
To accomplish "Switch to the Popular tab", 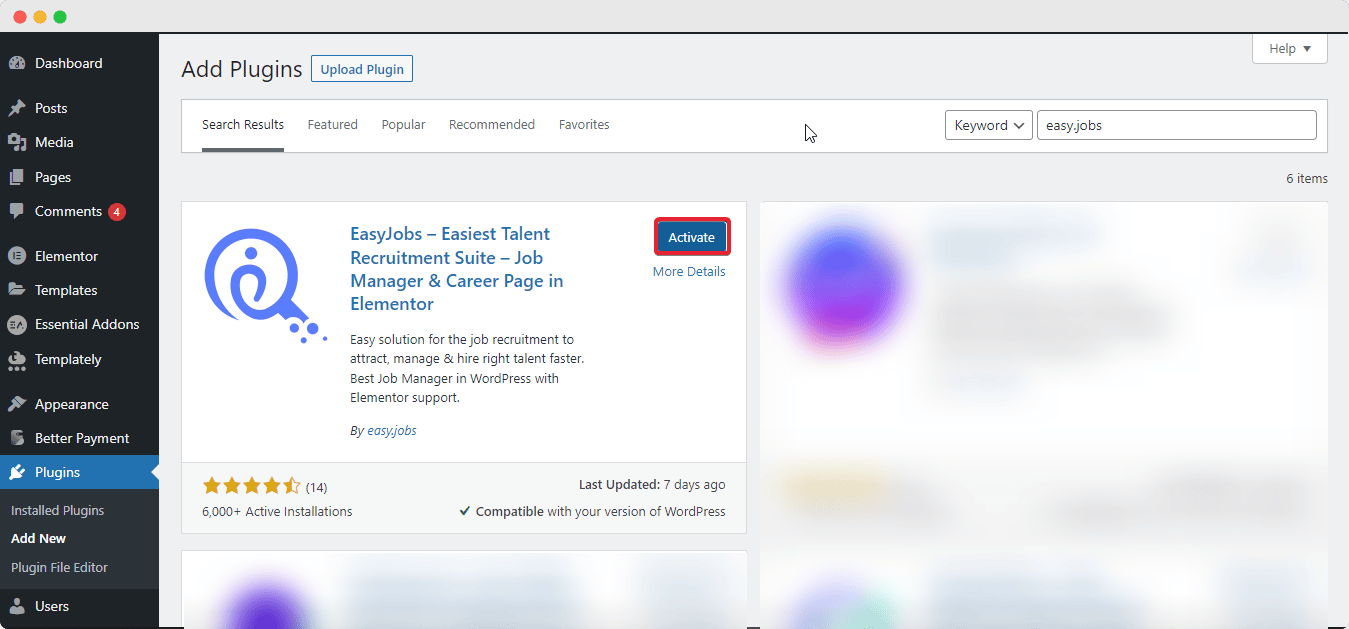I will point(403,125).
